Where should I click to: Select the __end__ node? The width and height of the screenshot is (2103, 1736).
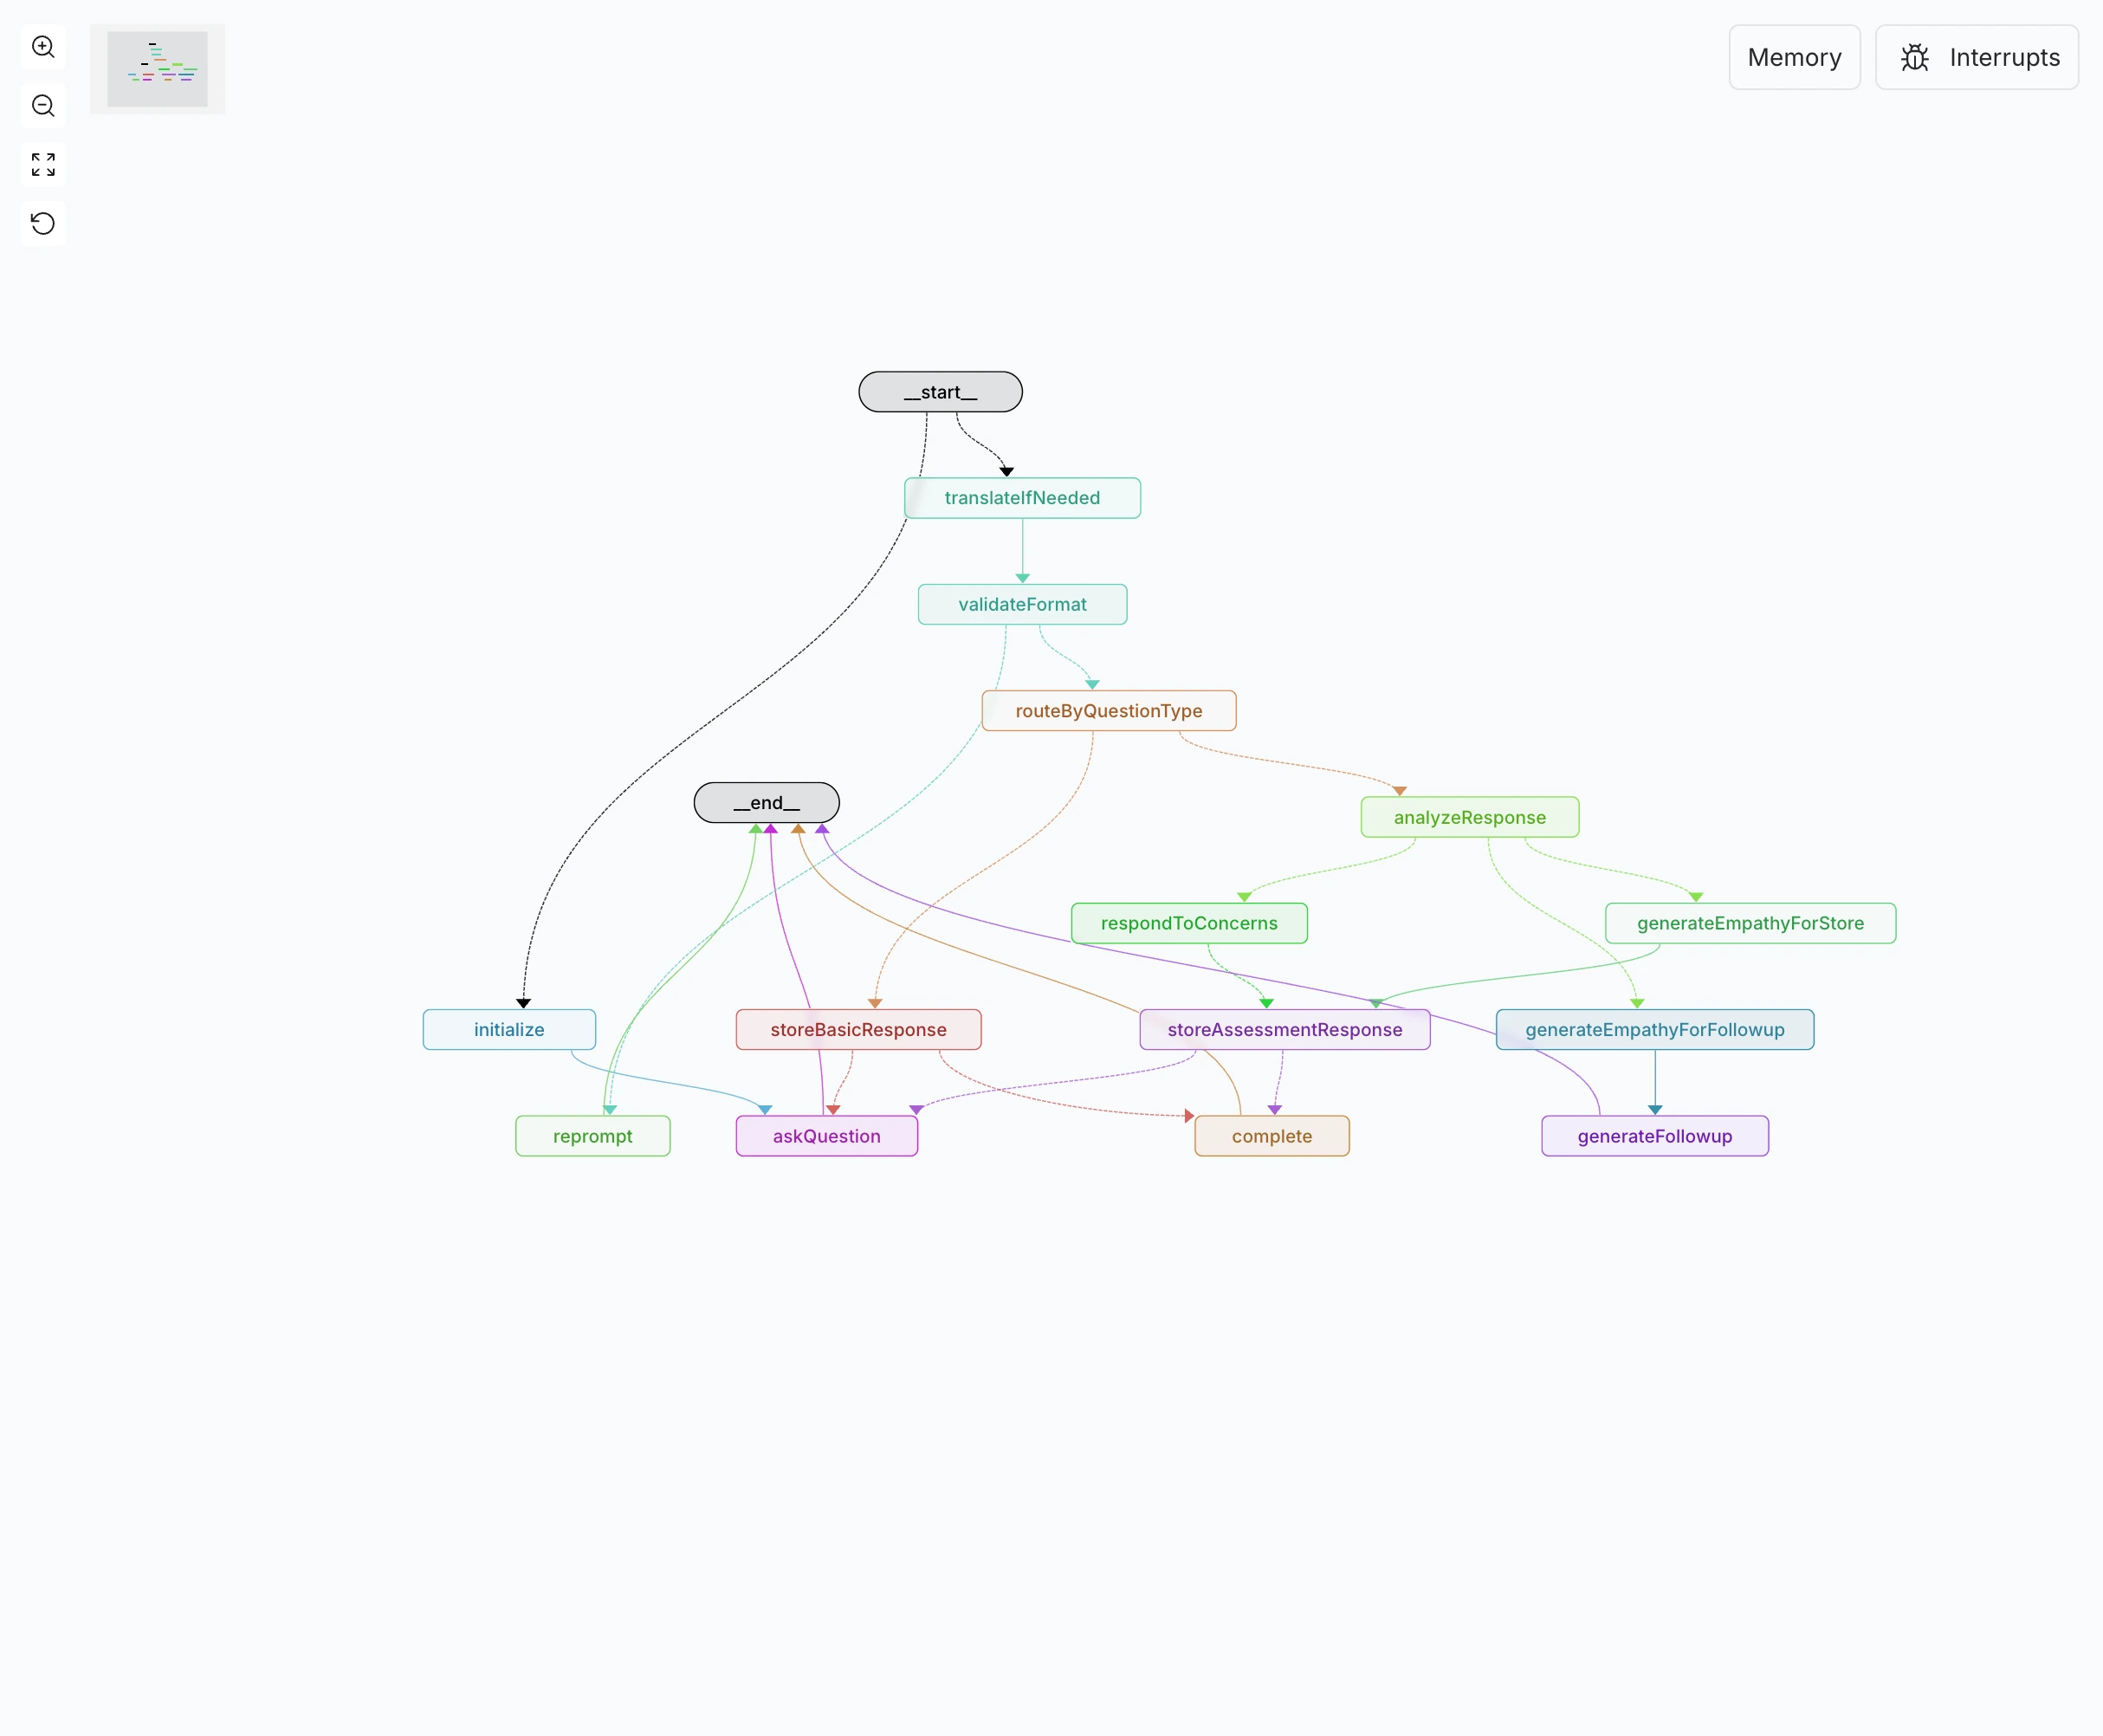point(765,802)
